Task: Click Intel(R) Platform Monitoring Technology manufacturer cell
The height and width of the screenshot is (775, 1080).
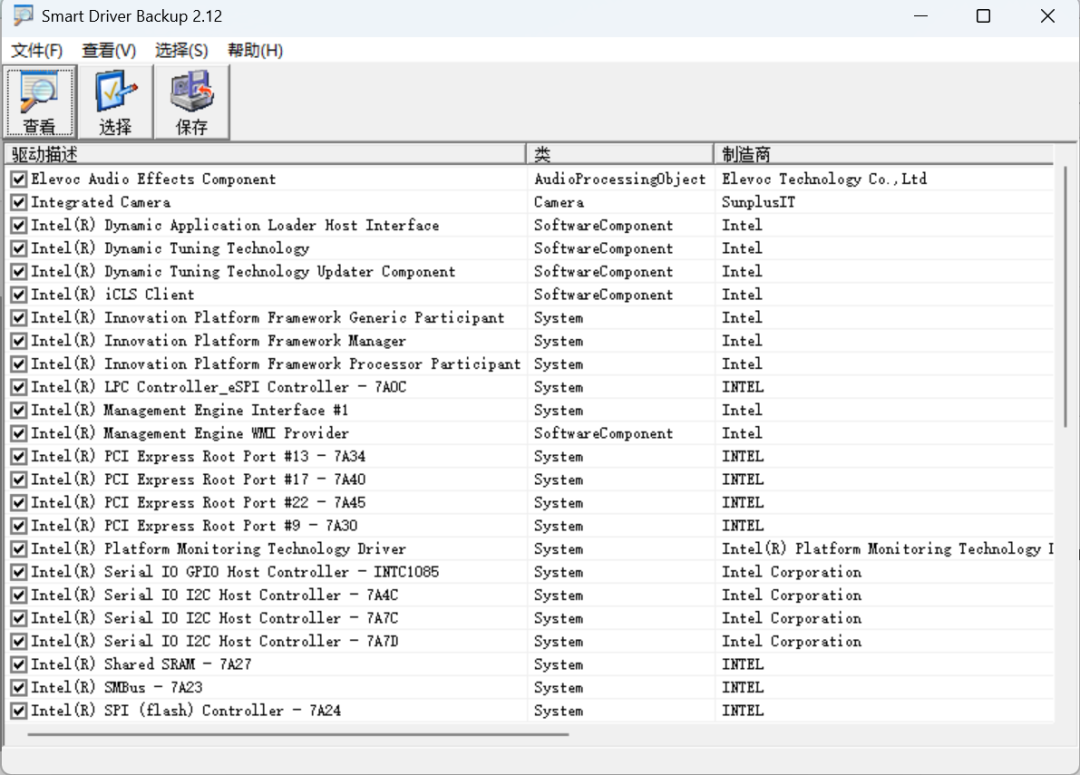Action: tap(887, 549)
